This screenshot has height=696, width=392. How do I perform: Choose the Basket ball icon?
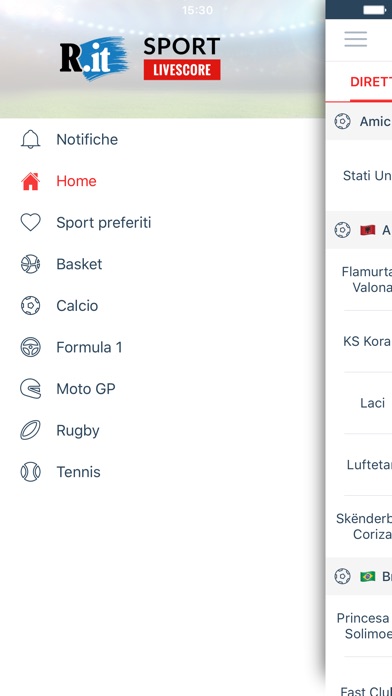click(x=31, y=264)
